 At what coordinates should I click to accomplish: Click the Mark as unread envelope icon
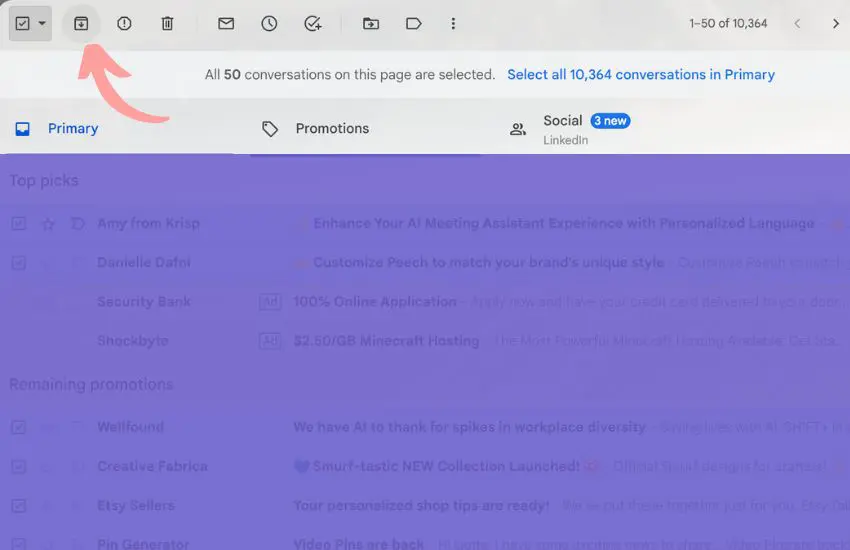pos(226,23)
